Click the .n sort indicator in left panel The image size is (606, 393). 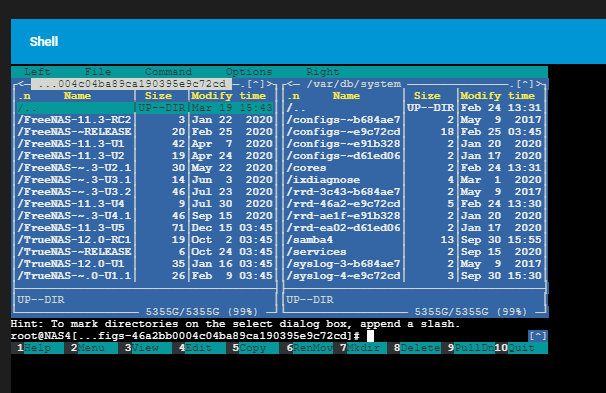point(24,96)
